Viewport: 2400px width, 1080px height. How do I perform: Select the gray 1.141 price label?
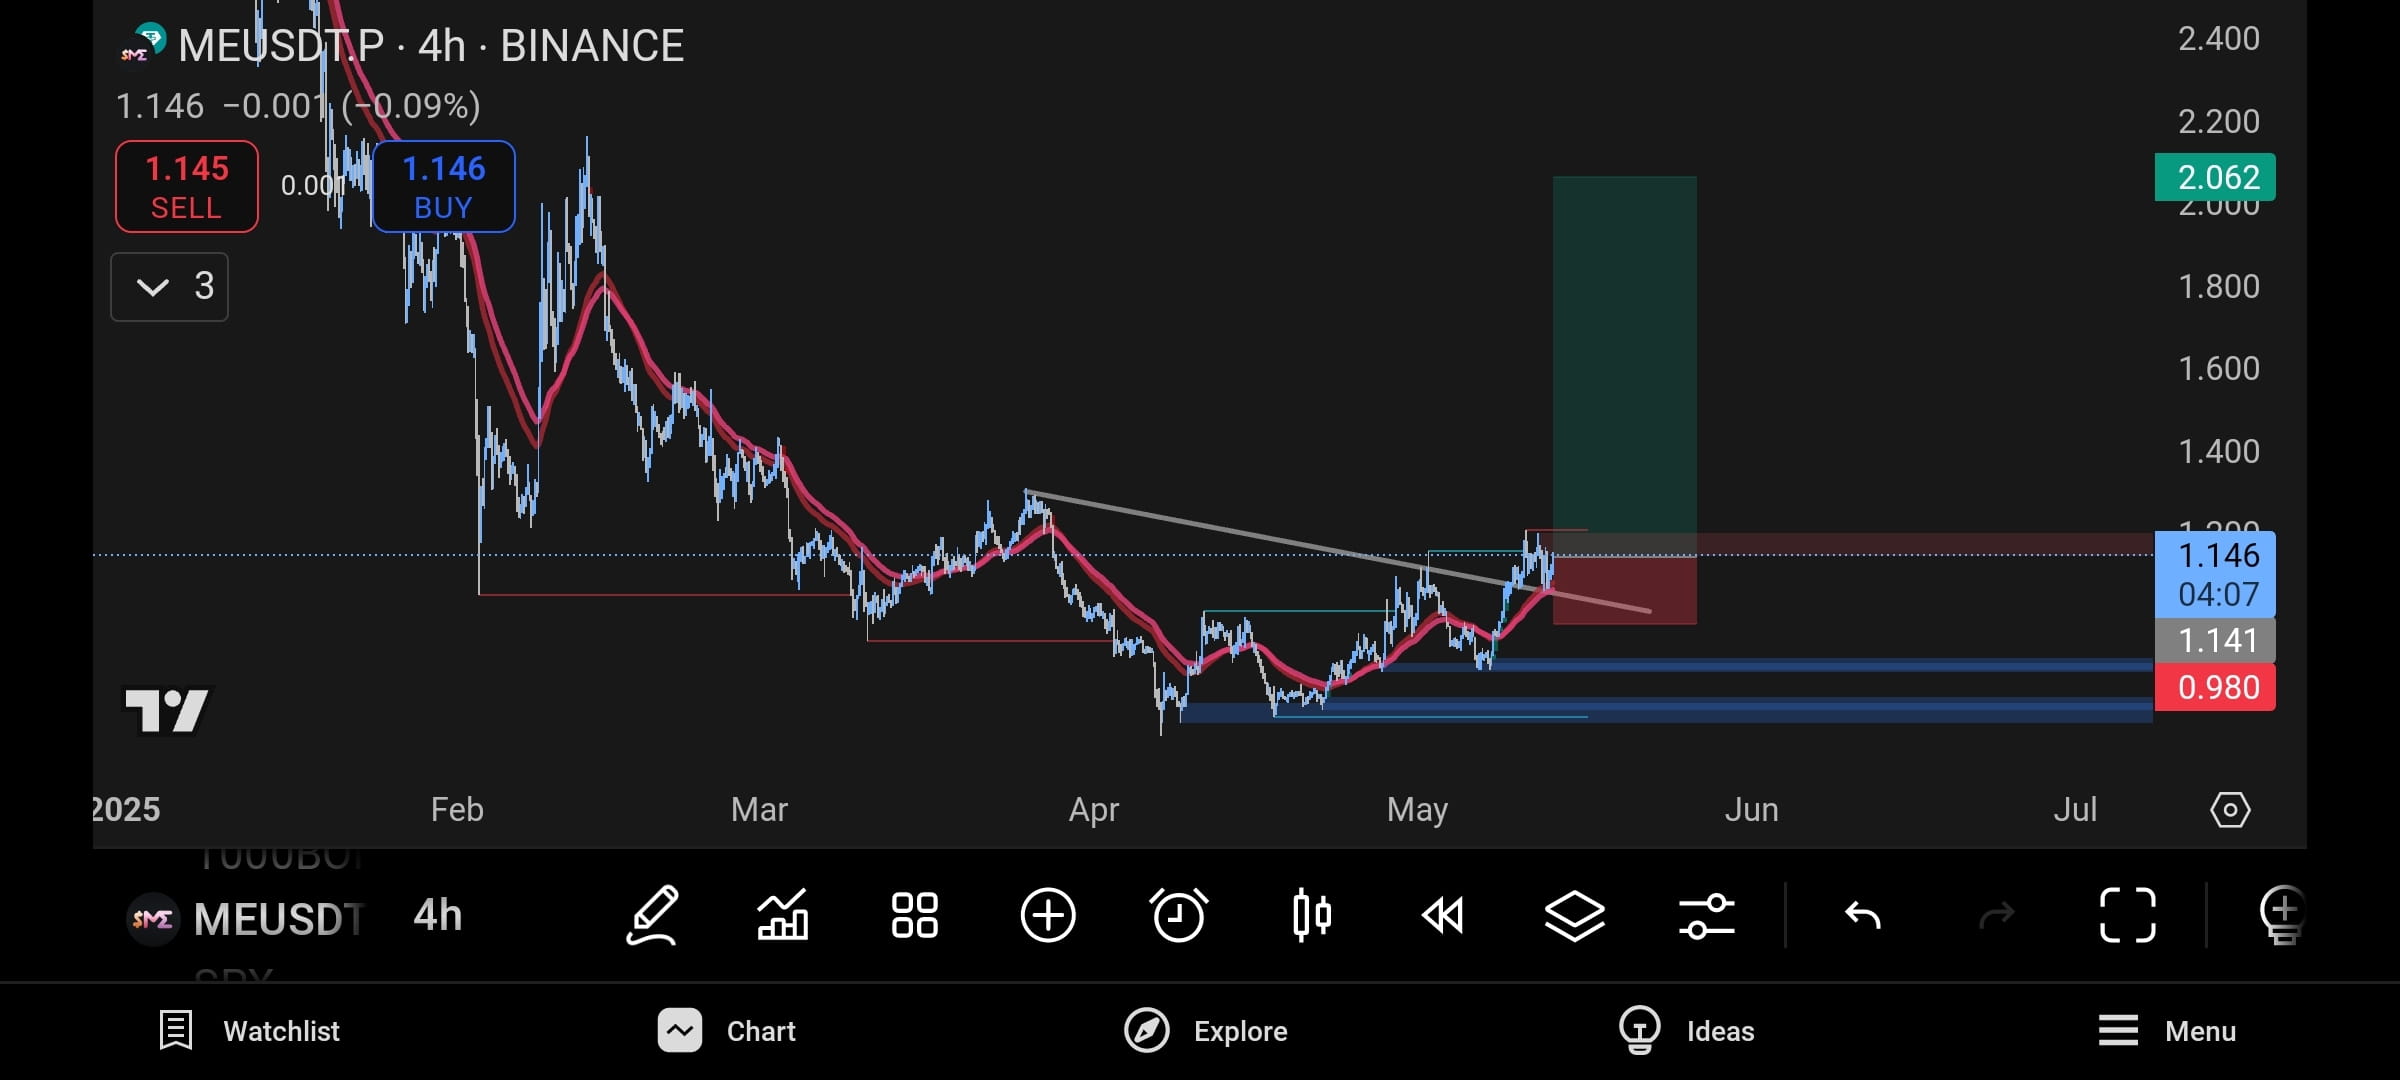point(2215,641)
